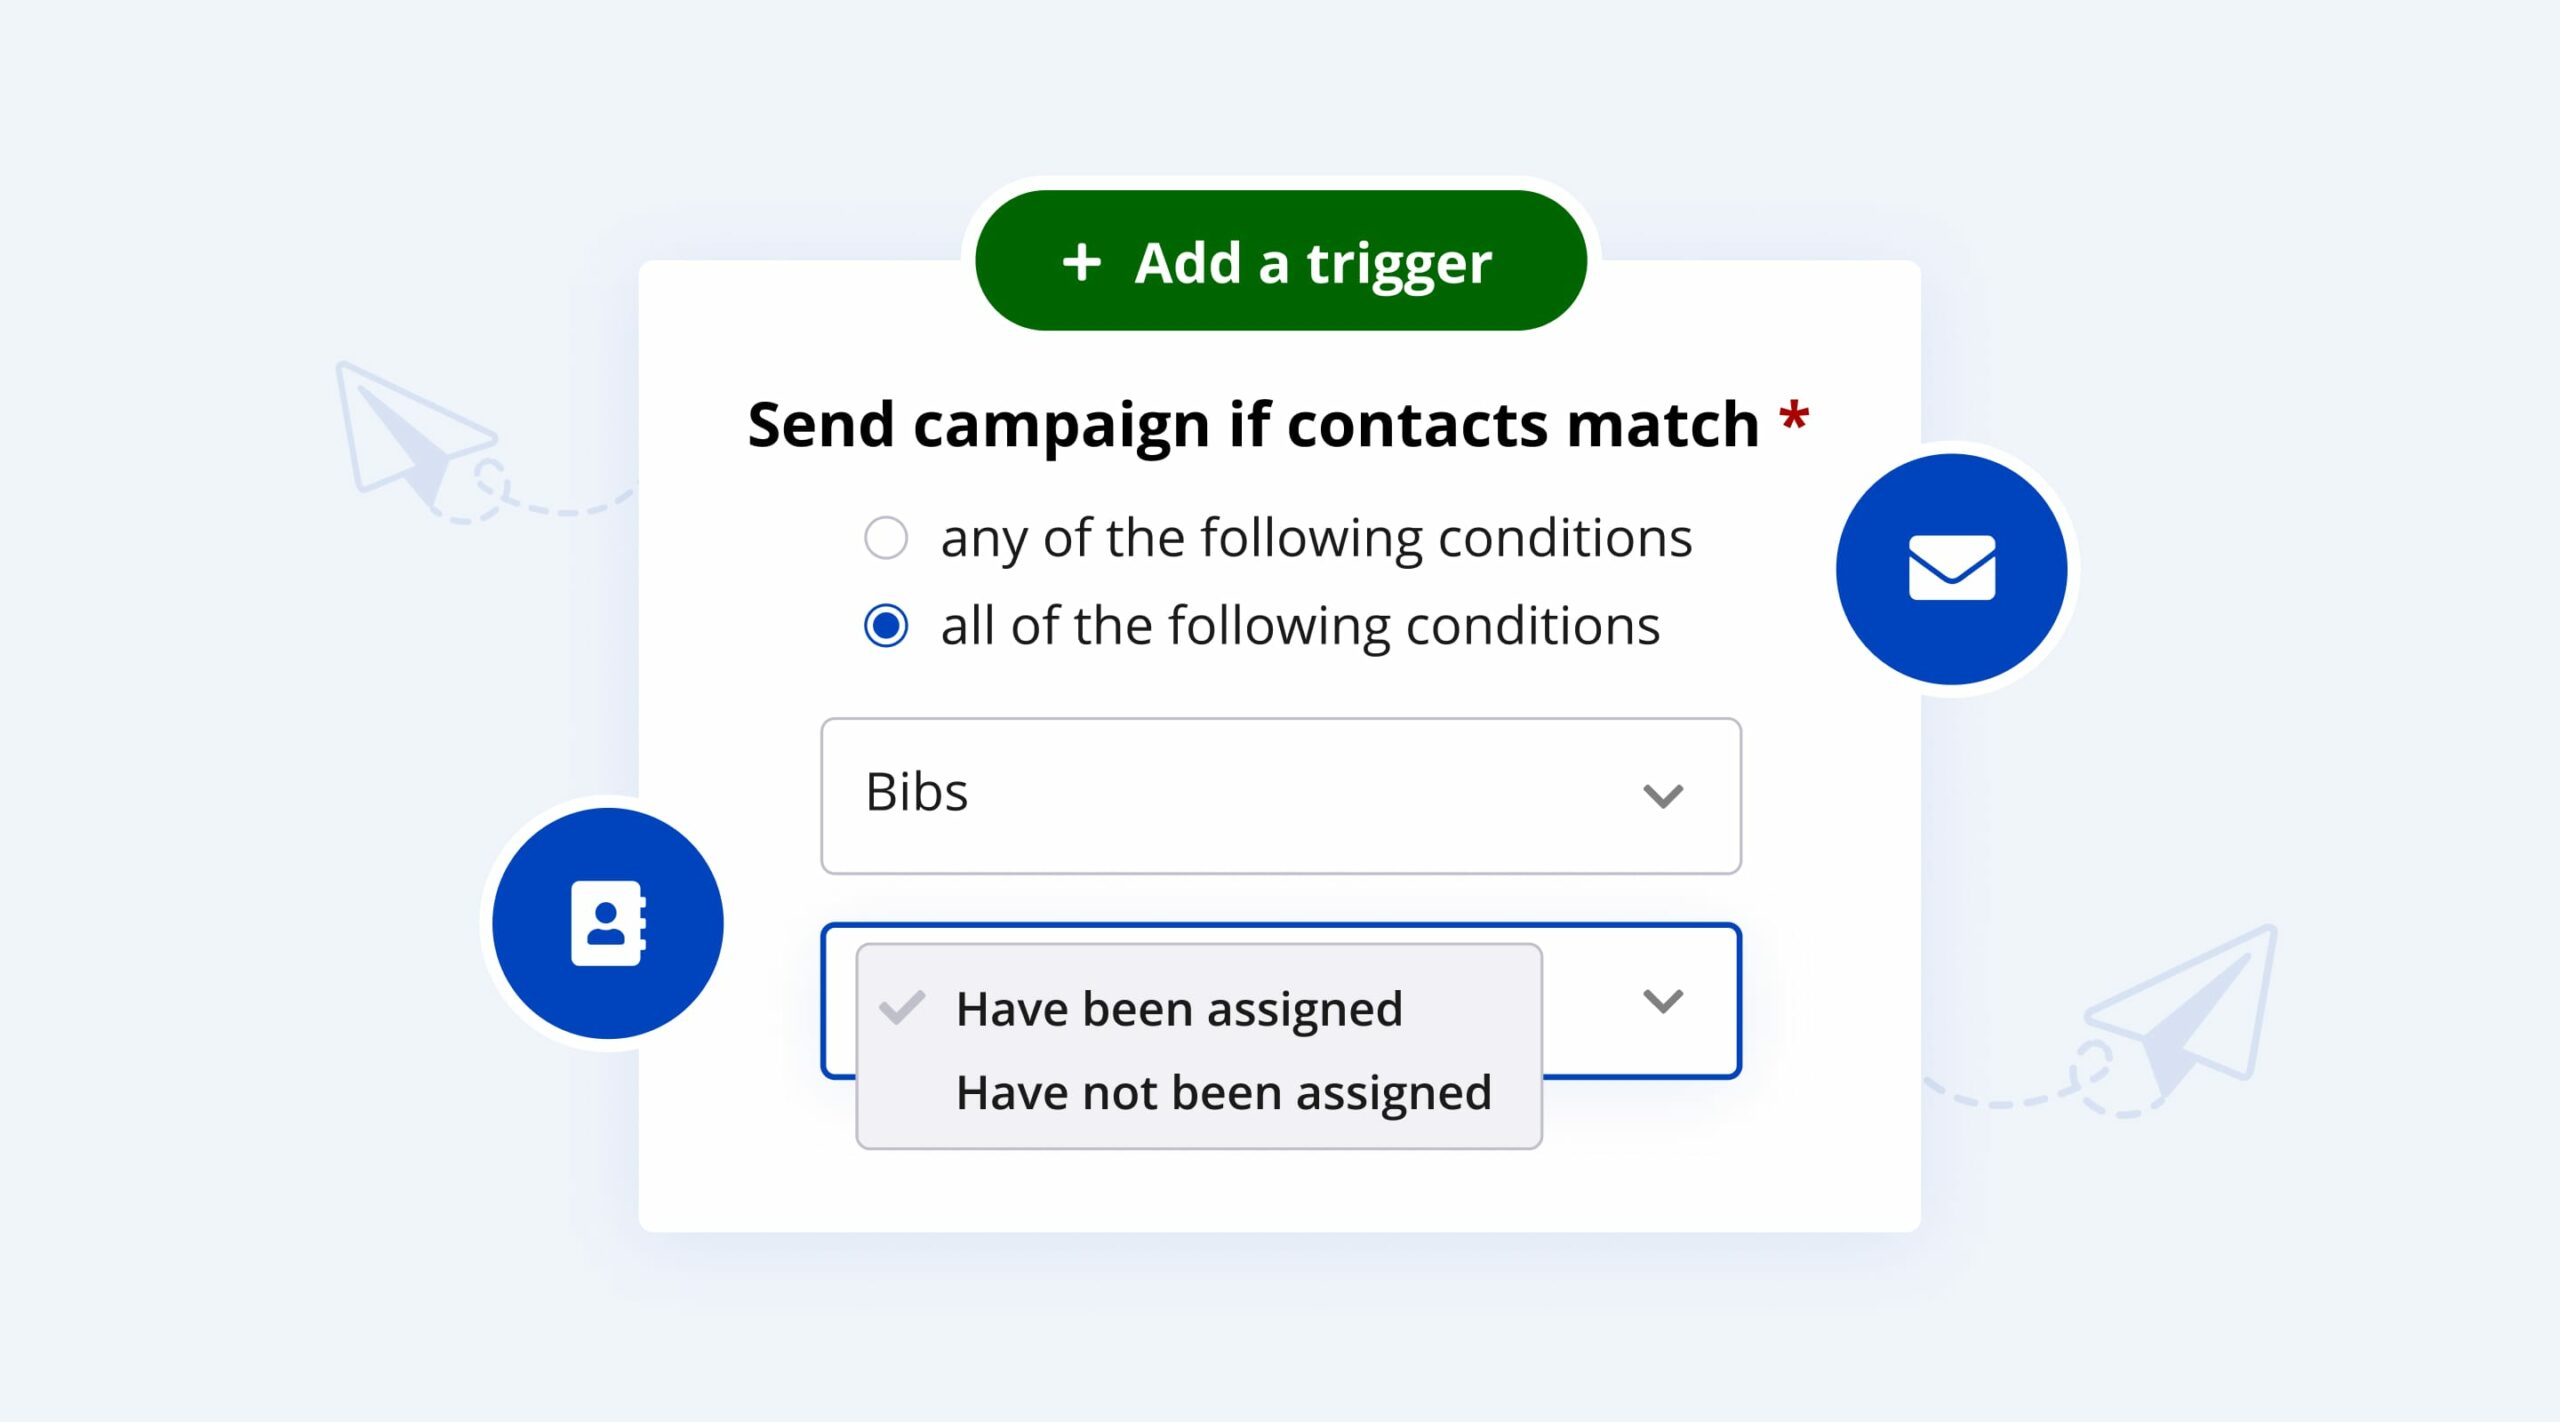Choose 'Have been assigned' option
The height and width of the screenshot is (1422, 2560).
point(1179,1008)
